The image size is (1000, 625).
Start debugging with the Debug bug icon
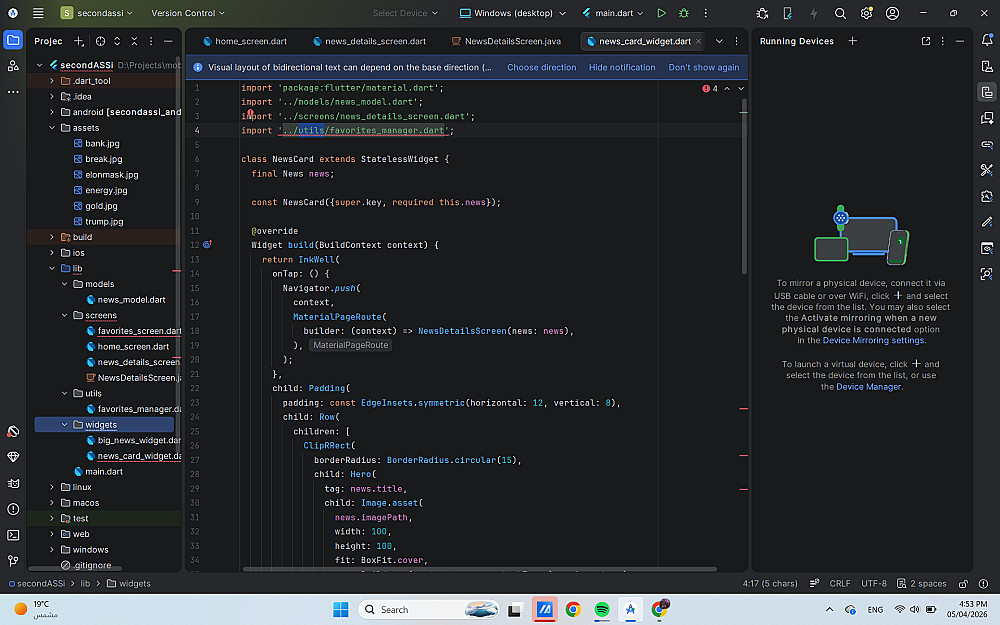point(684,14)
